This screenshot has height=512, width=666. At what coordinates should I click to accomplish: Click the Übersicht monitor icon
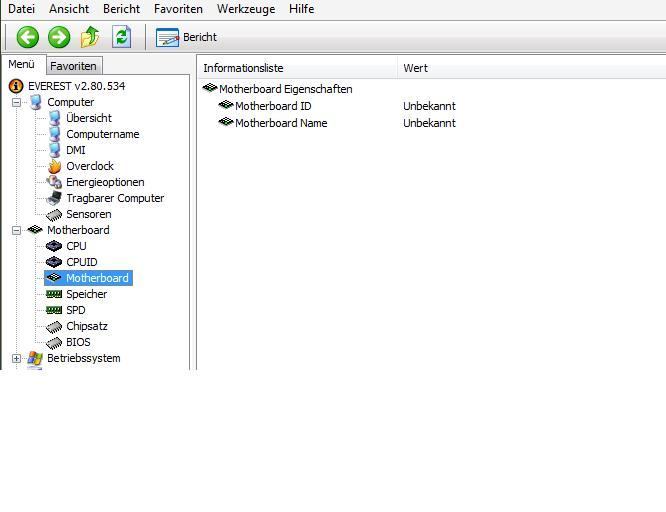54,118
